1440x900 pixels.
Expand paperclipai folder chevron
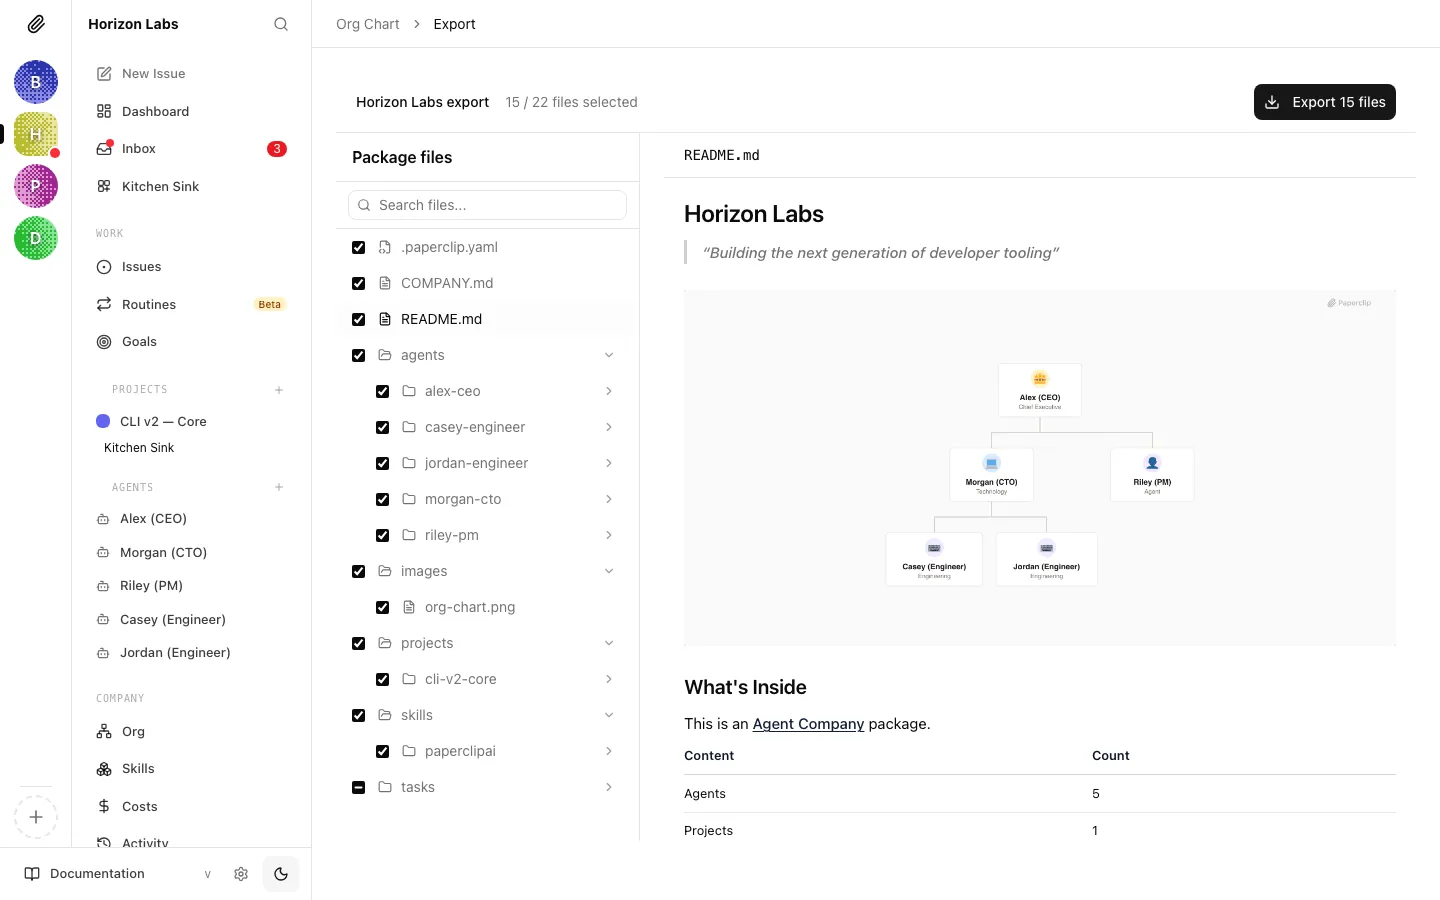(609, 751)
